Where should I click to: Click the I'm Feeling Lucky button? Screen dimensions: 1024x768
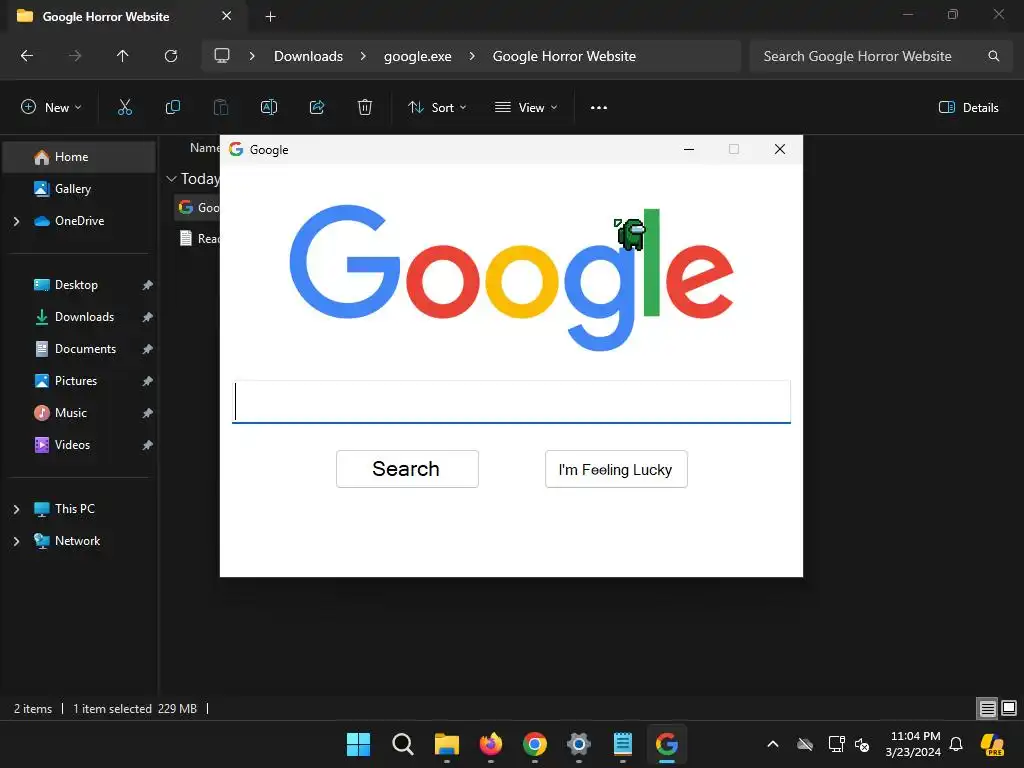coord(616,469)
